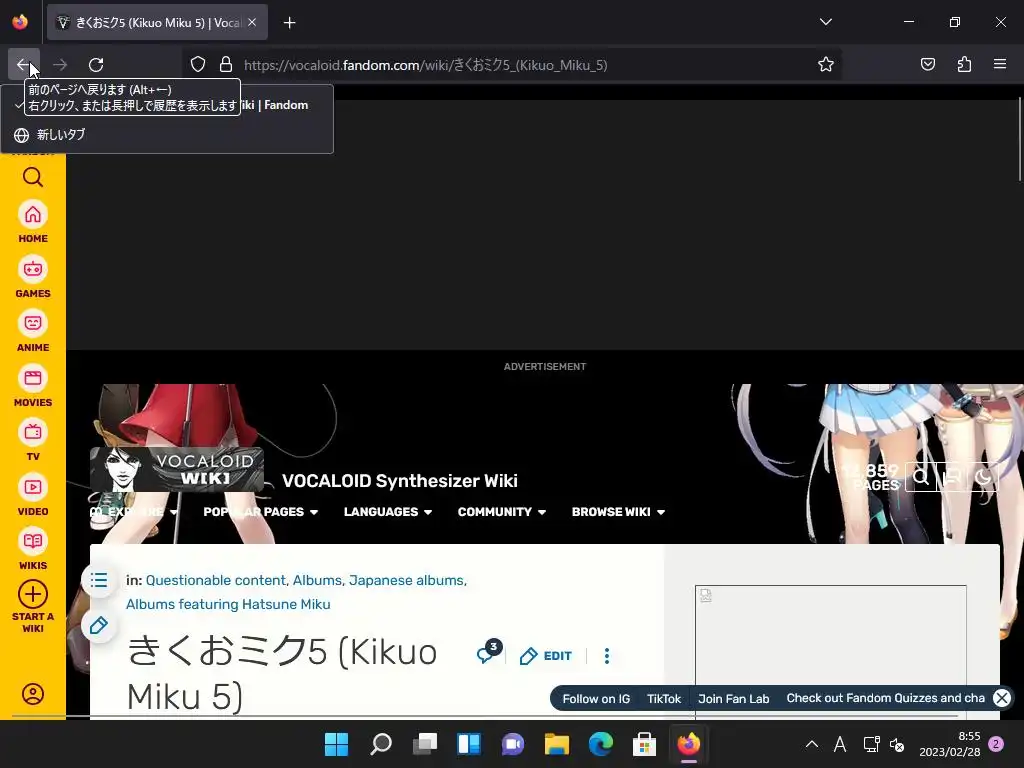Click the wiki search magnifier icon
1024x768 pixels.
coord(921,477)
